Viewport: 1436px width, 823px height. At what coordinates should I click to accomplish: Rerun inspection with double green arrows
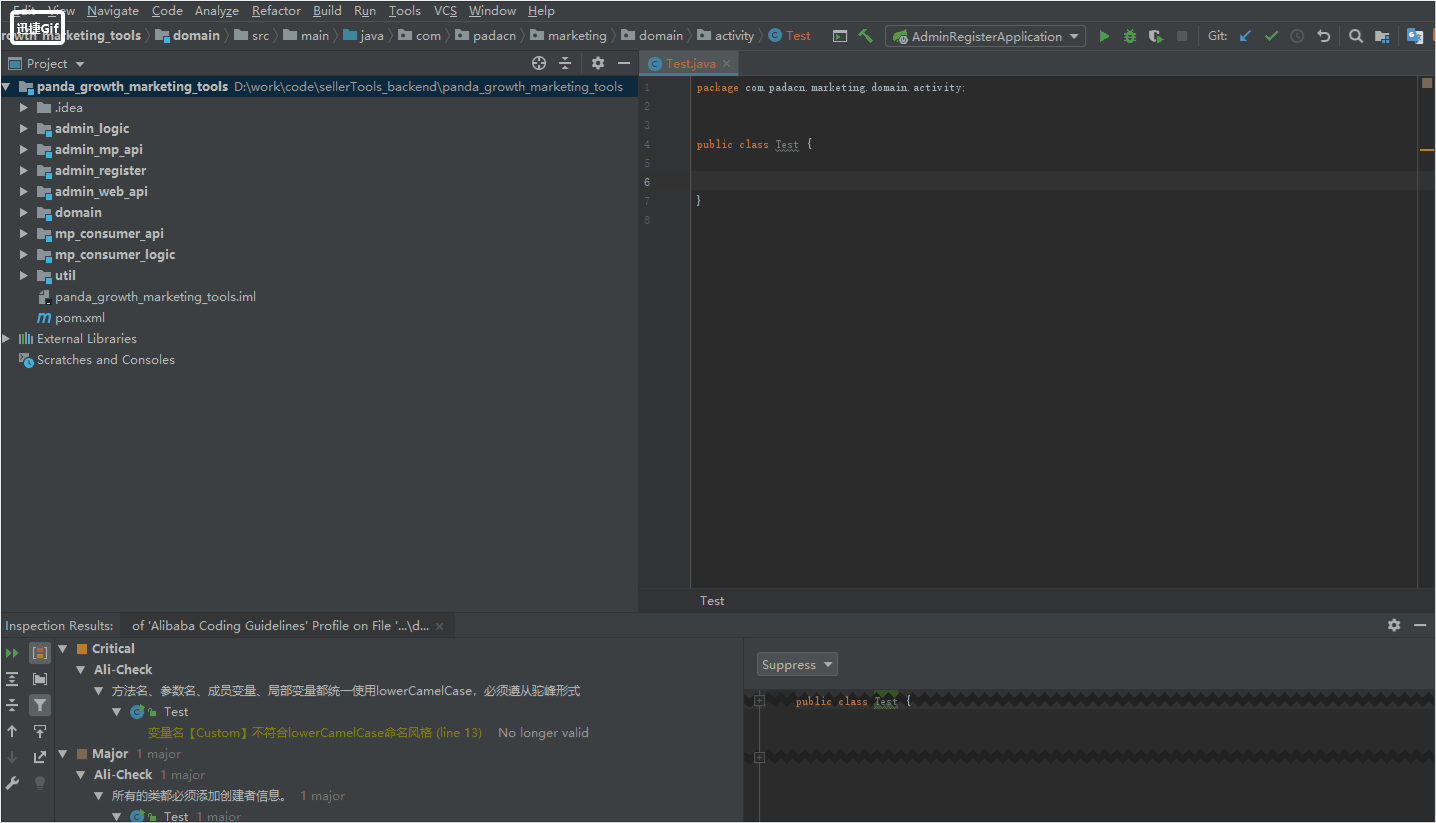coord(12,653)
